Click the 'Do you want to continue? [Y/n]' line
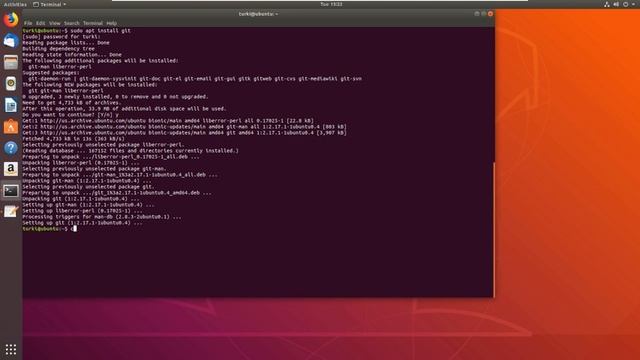 (x=71, y=115)
